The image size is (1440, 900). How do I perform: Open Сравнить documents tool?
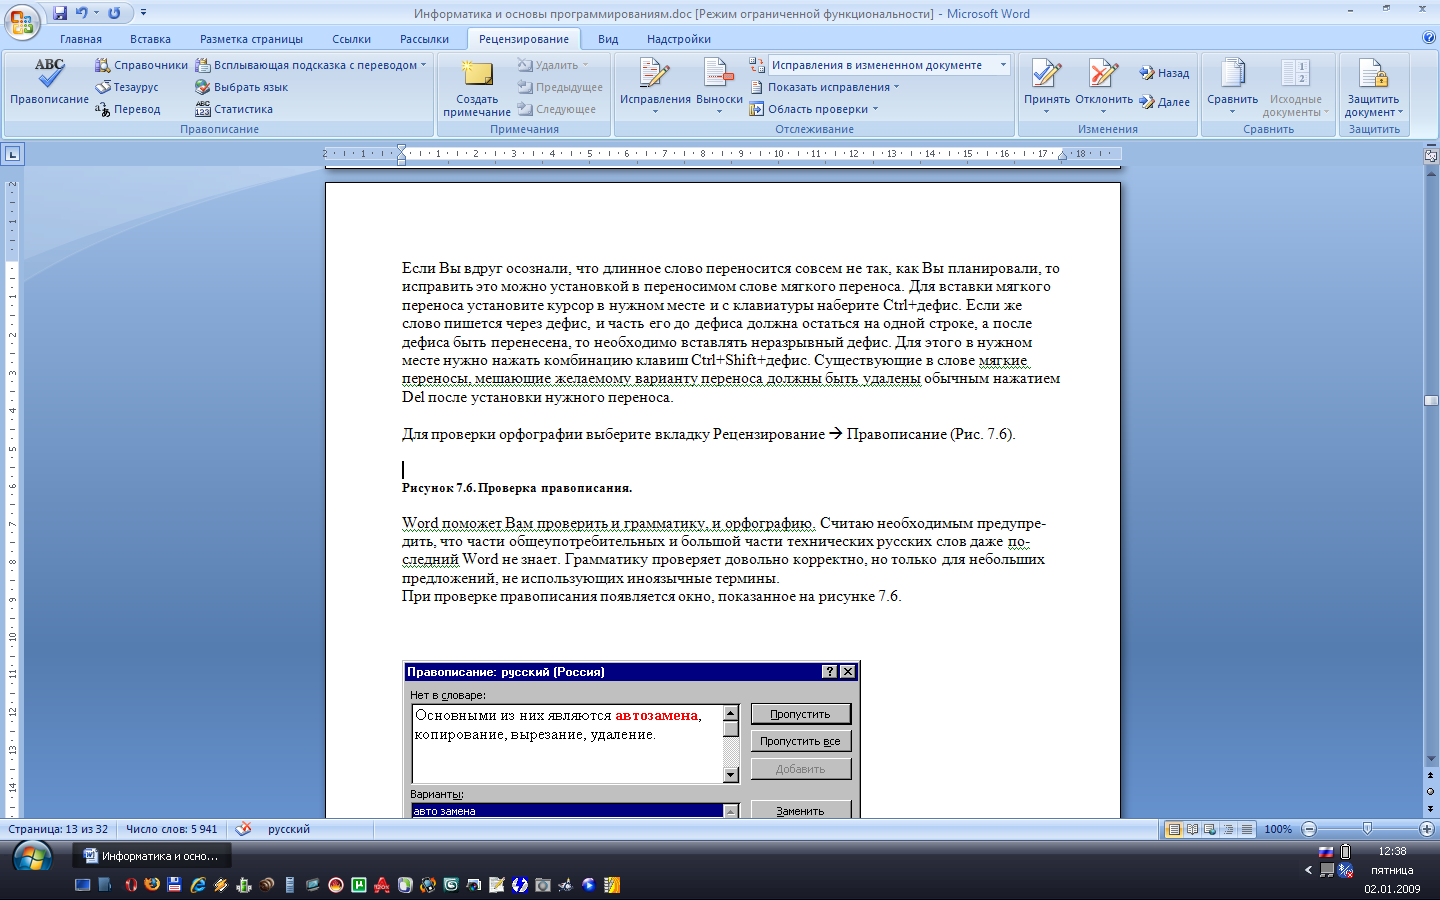1232,85
